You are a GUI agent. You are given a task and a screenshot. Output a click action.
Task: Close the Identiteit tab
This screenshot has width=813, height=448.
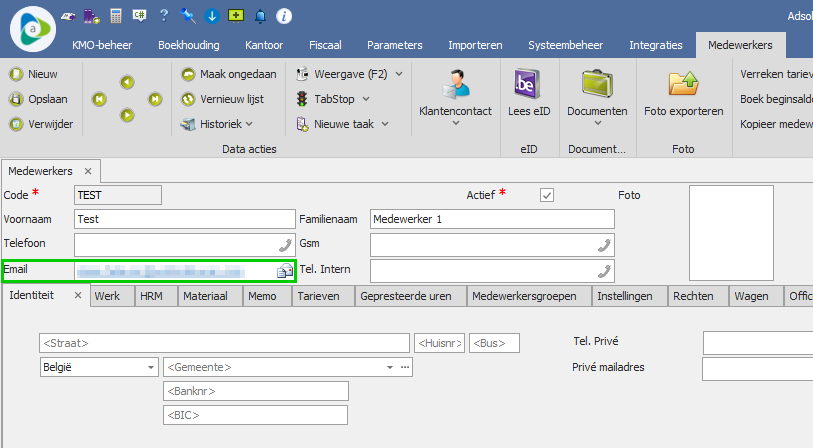(78, 295)
